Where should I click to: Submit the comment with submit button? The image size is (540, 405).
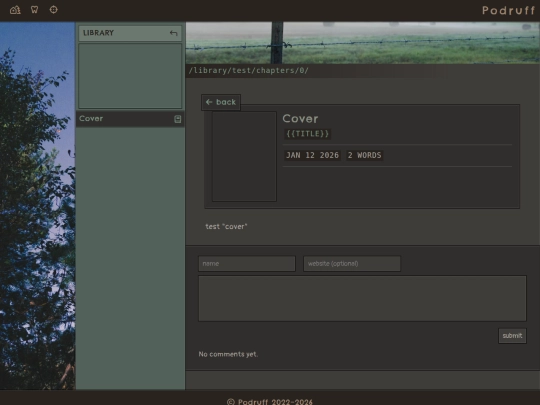(x=512, y=336)
